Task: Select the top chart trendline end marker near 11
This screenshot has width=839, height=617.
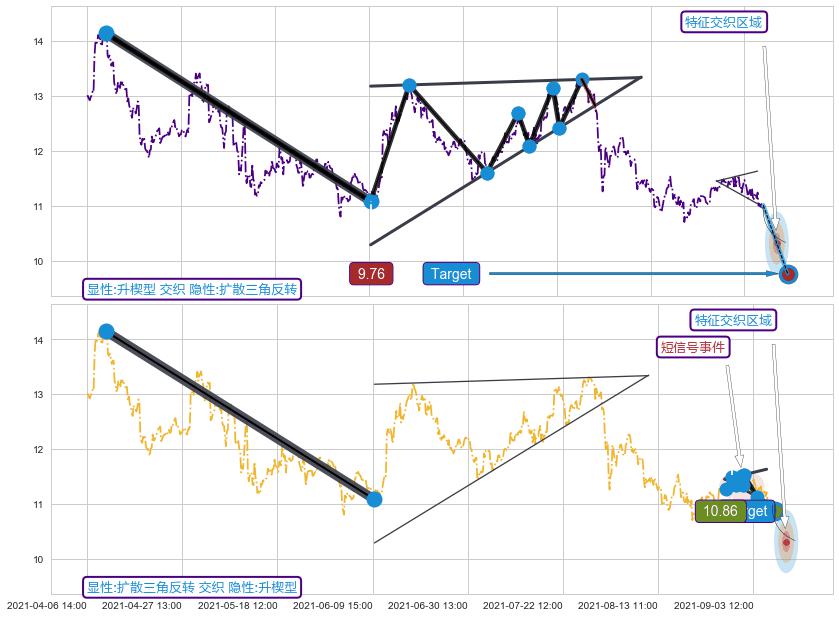Action: pos(371,201)
